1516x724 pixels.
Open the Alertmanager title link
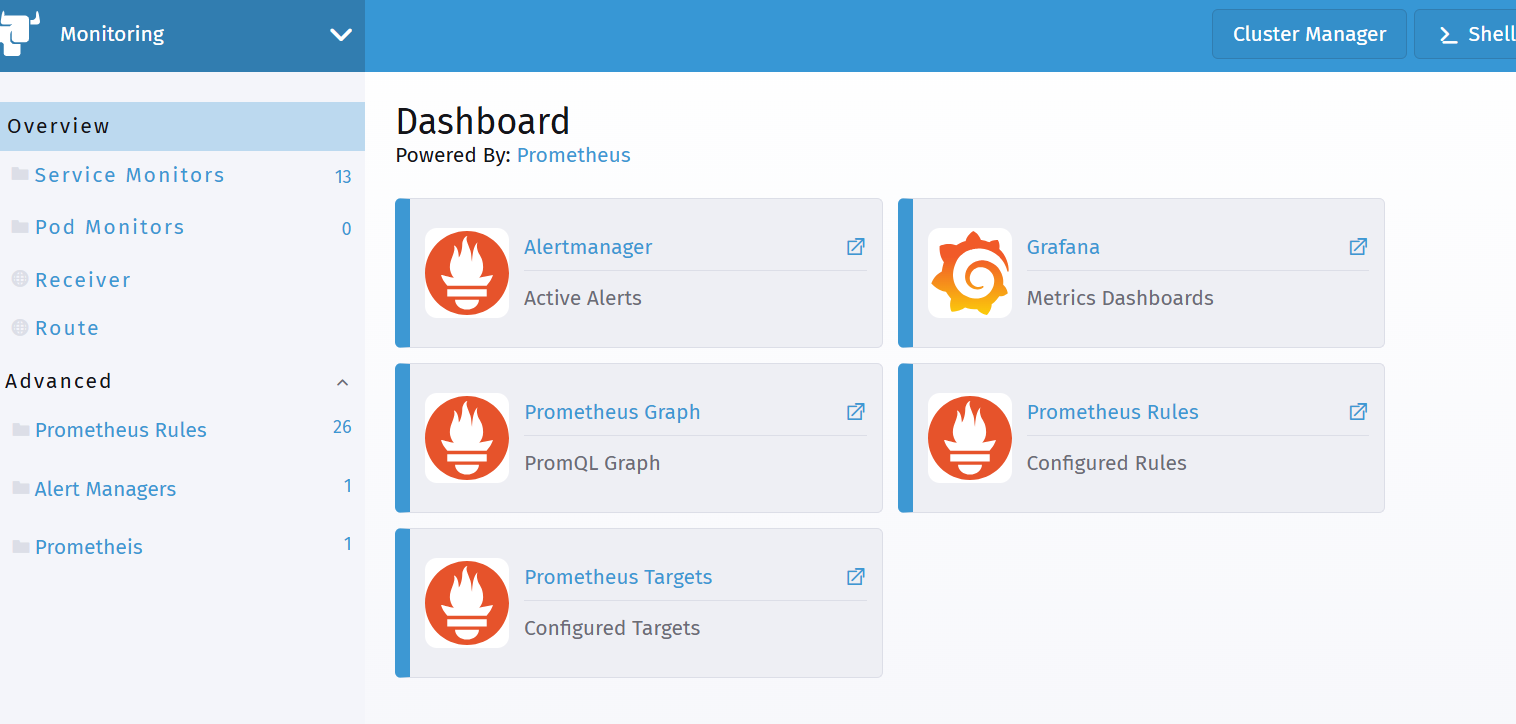[588, 247]
